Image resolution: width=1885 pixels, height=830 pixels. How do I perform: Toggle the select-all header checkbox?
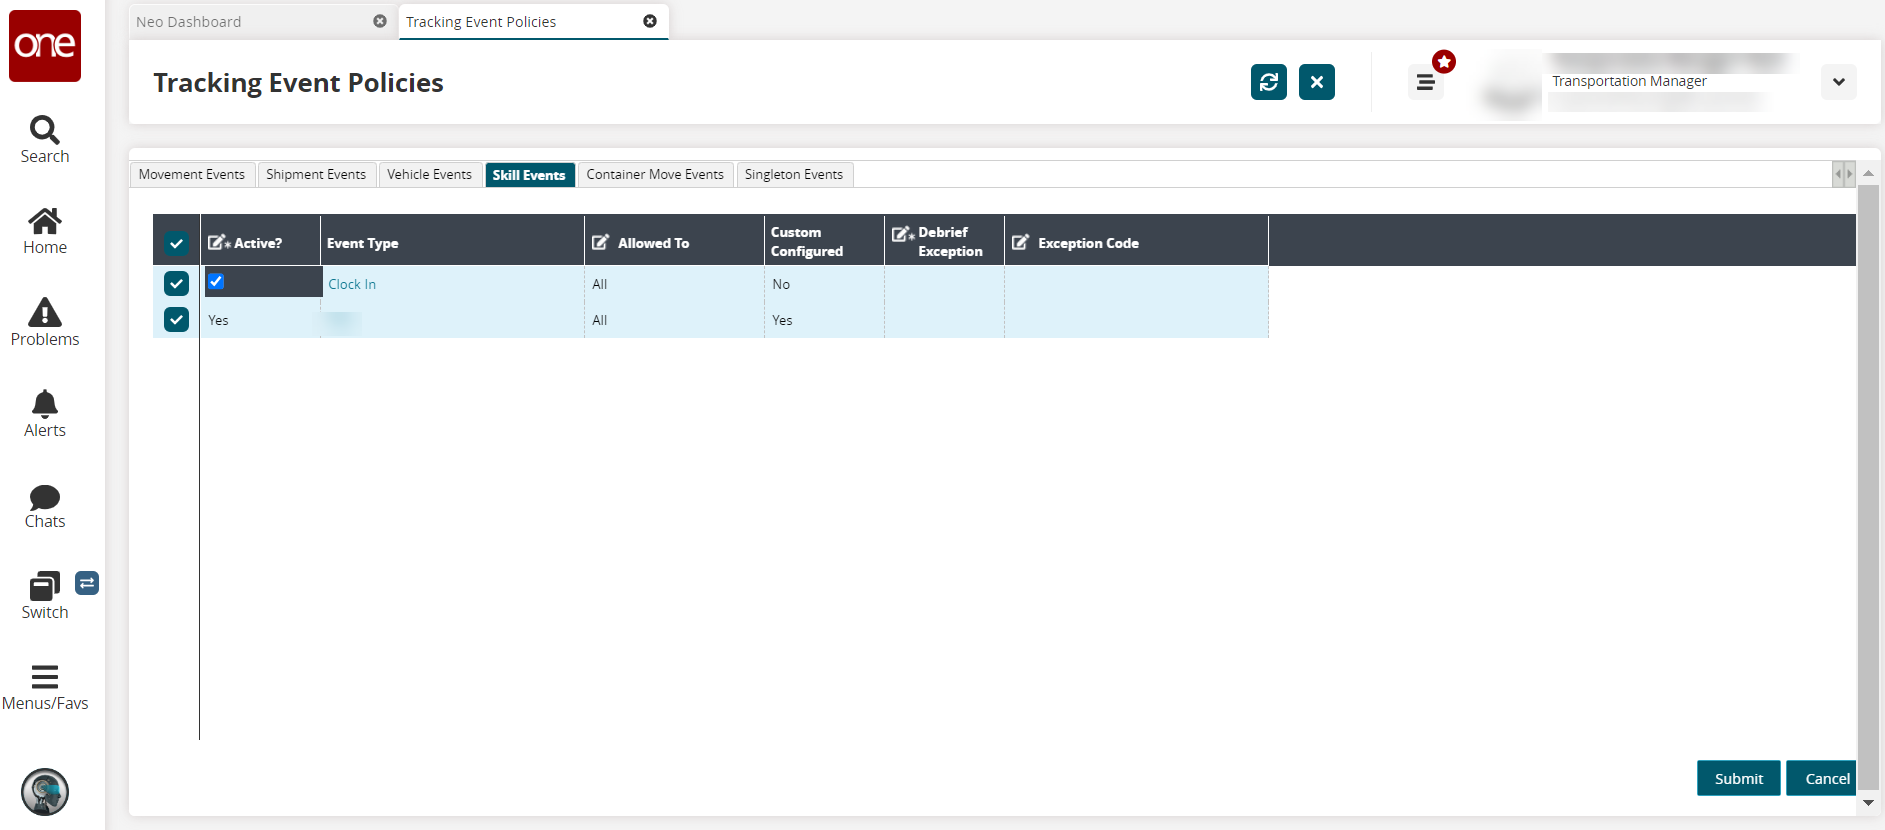click(x=176, y=243)
